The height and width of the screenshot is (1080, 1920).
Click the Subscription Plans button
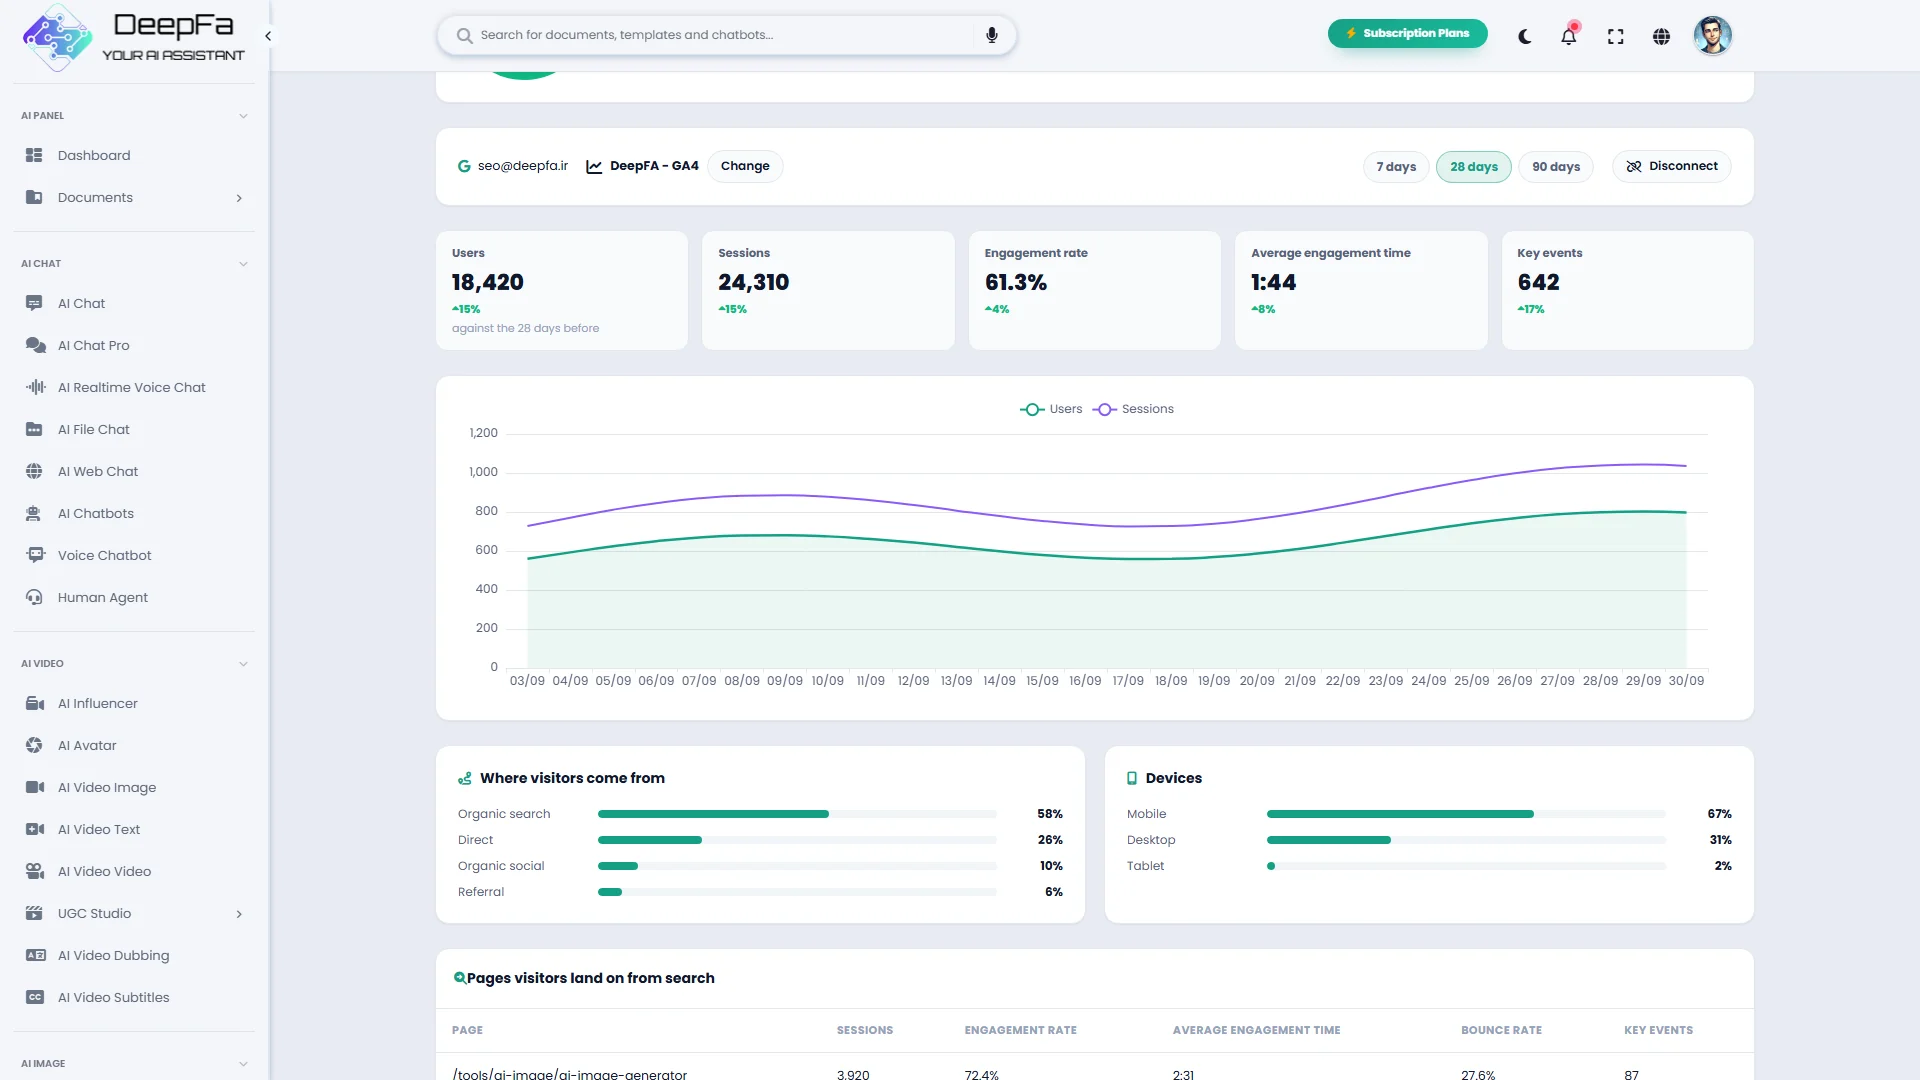1407,33
